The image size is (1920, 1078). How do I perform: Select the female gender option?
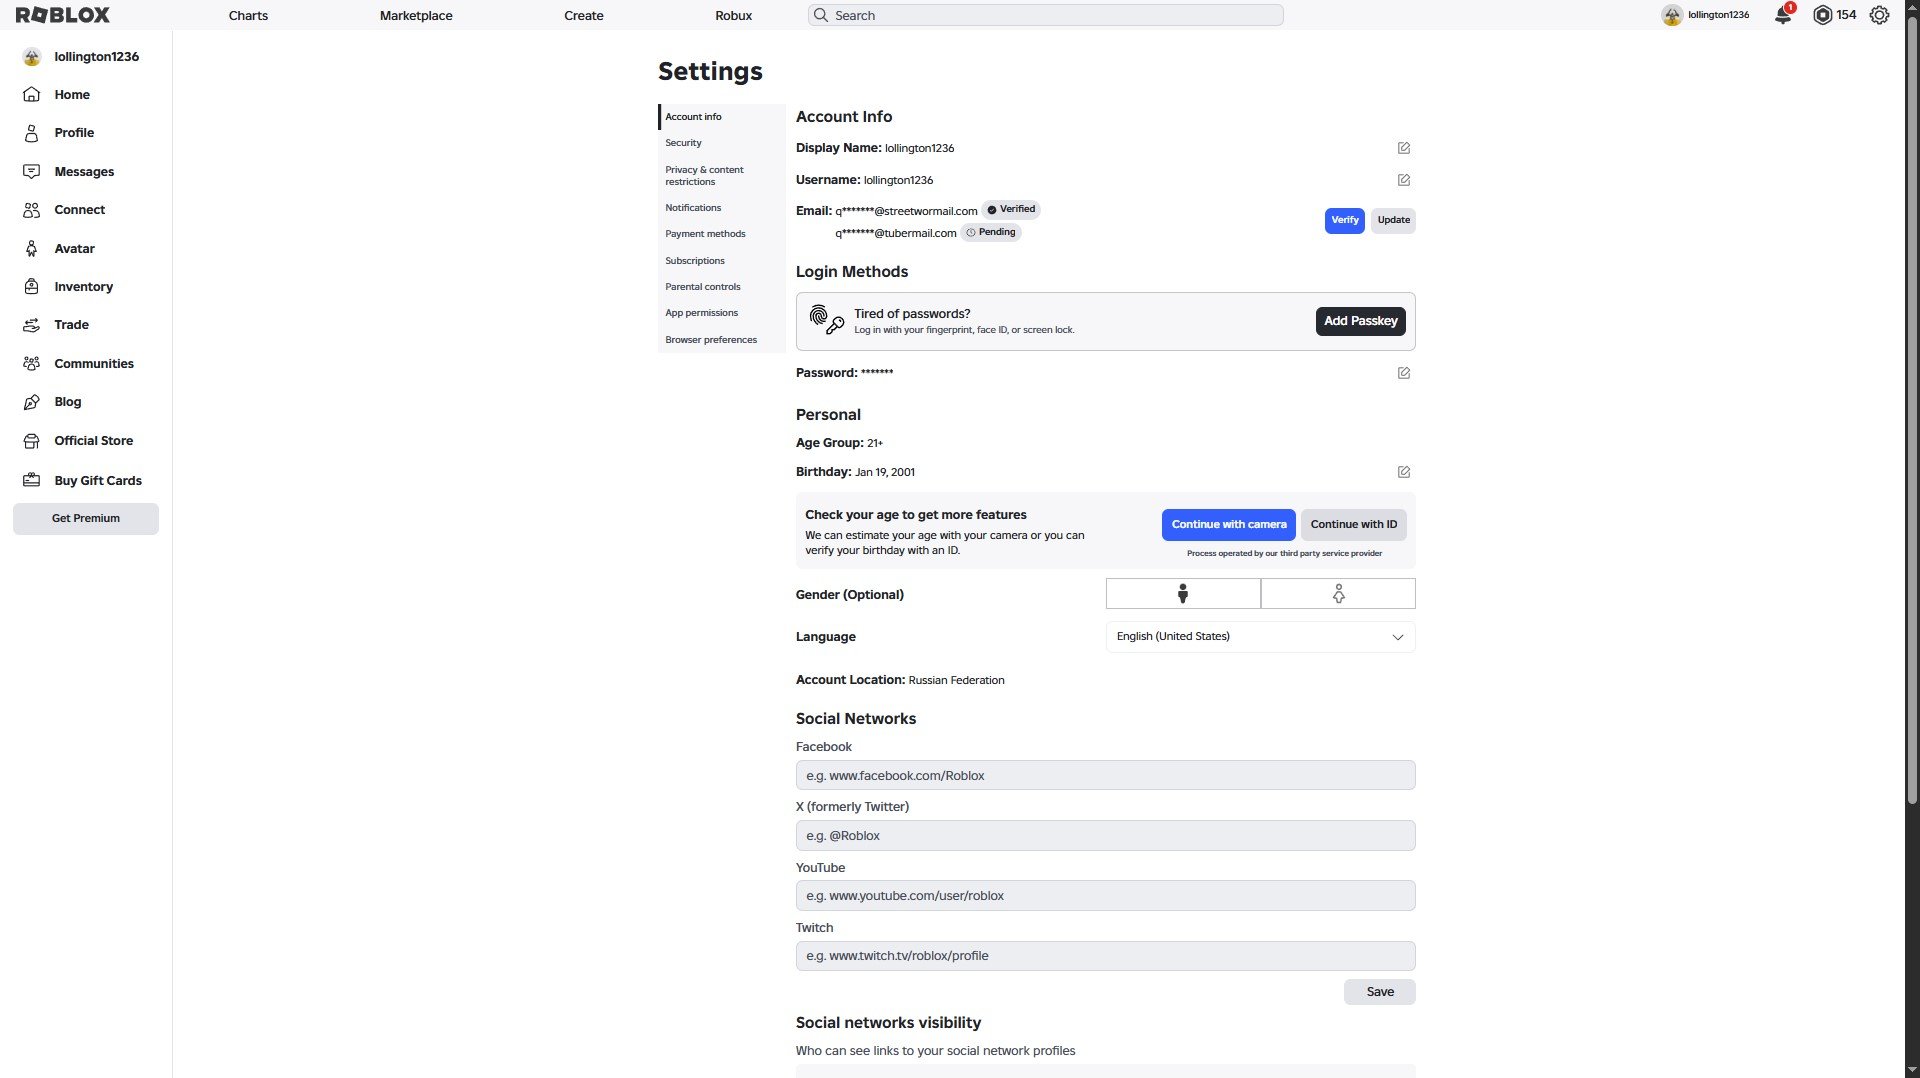[1338, 594]
